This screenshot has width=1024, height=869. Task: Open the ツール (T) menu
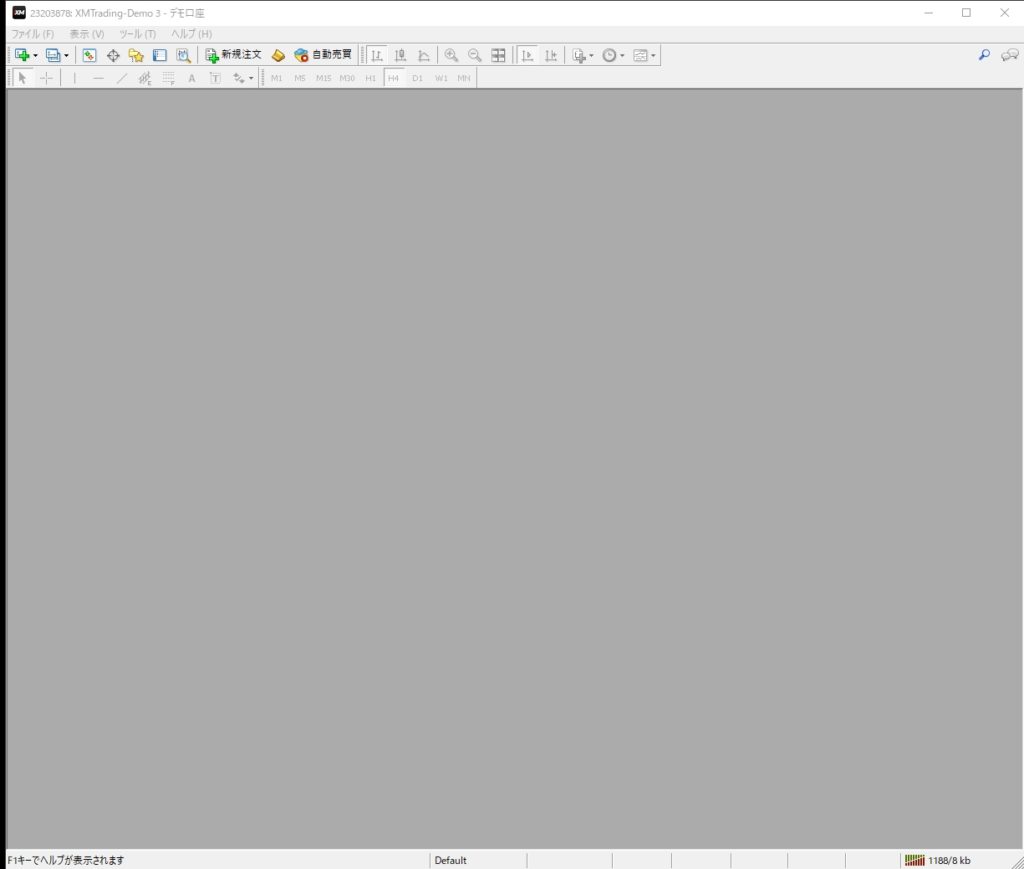click(x=137, y=34)
